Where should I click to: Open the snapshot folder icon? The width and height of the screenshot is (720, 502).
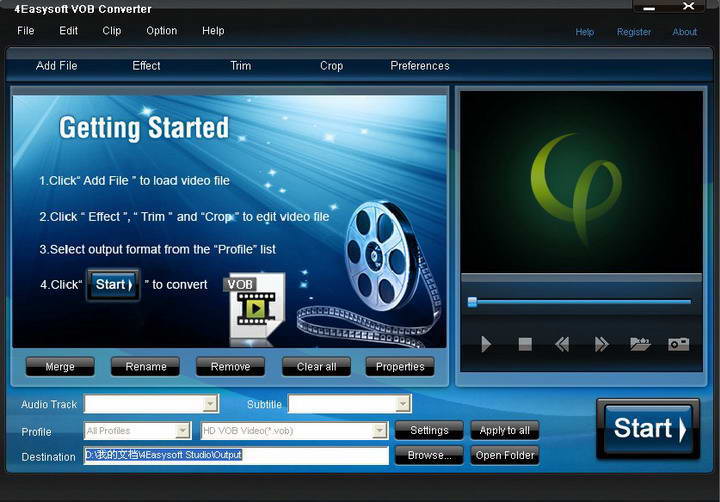640,344
